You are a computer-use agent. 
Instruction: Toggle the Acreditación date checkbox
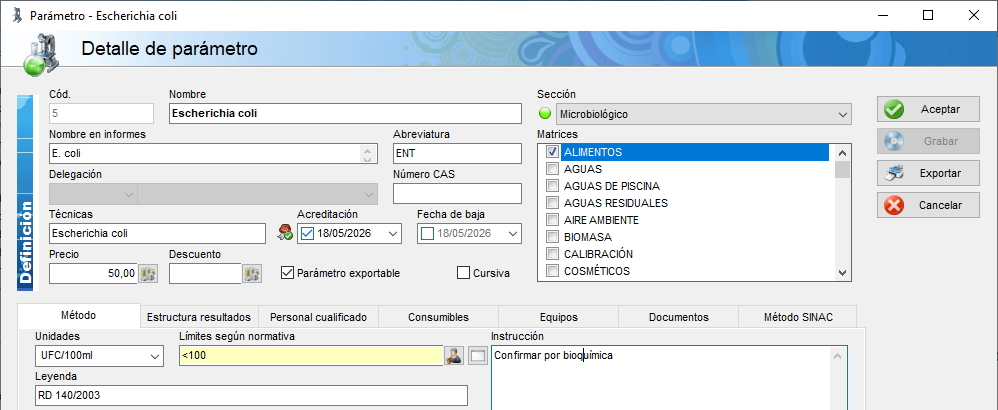pyautogui.click(x=307, y=234)
